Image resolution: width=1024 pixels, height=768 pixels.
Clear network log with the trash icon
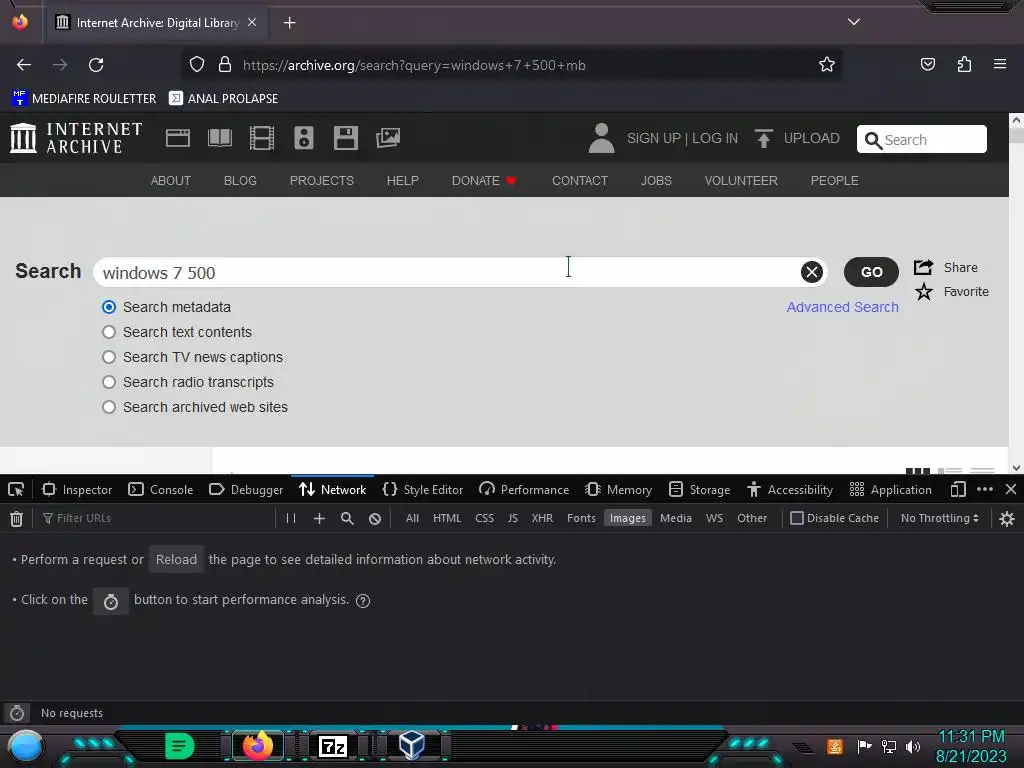[x=16, y=519]
